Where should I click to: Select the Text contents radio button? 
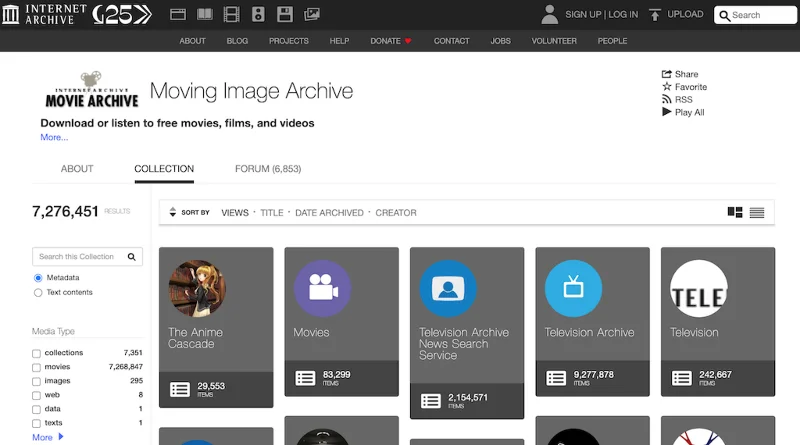(x=38, y=292)
